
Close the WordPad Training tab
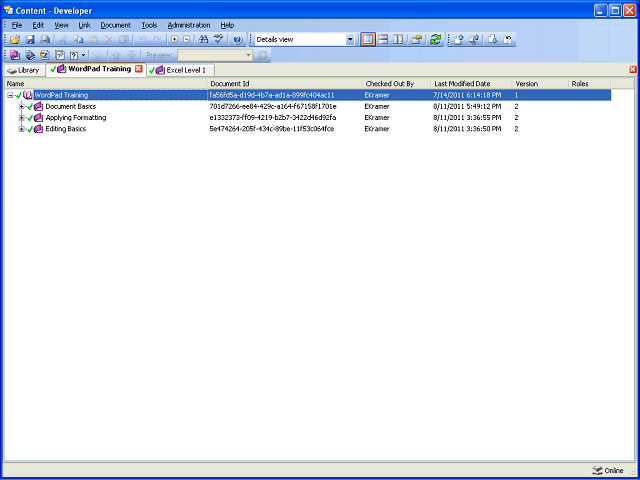click(138, 69)
